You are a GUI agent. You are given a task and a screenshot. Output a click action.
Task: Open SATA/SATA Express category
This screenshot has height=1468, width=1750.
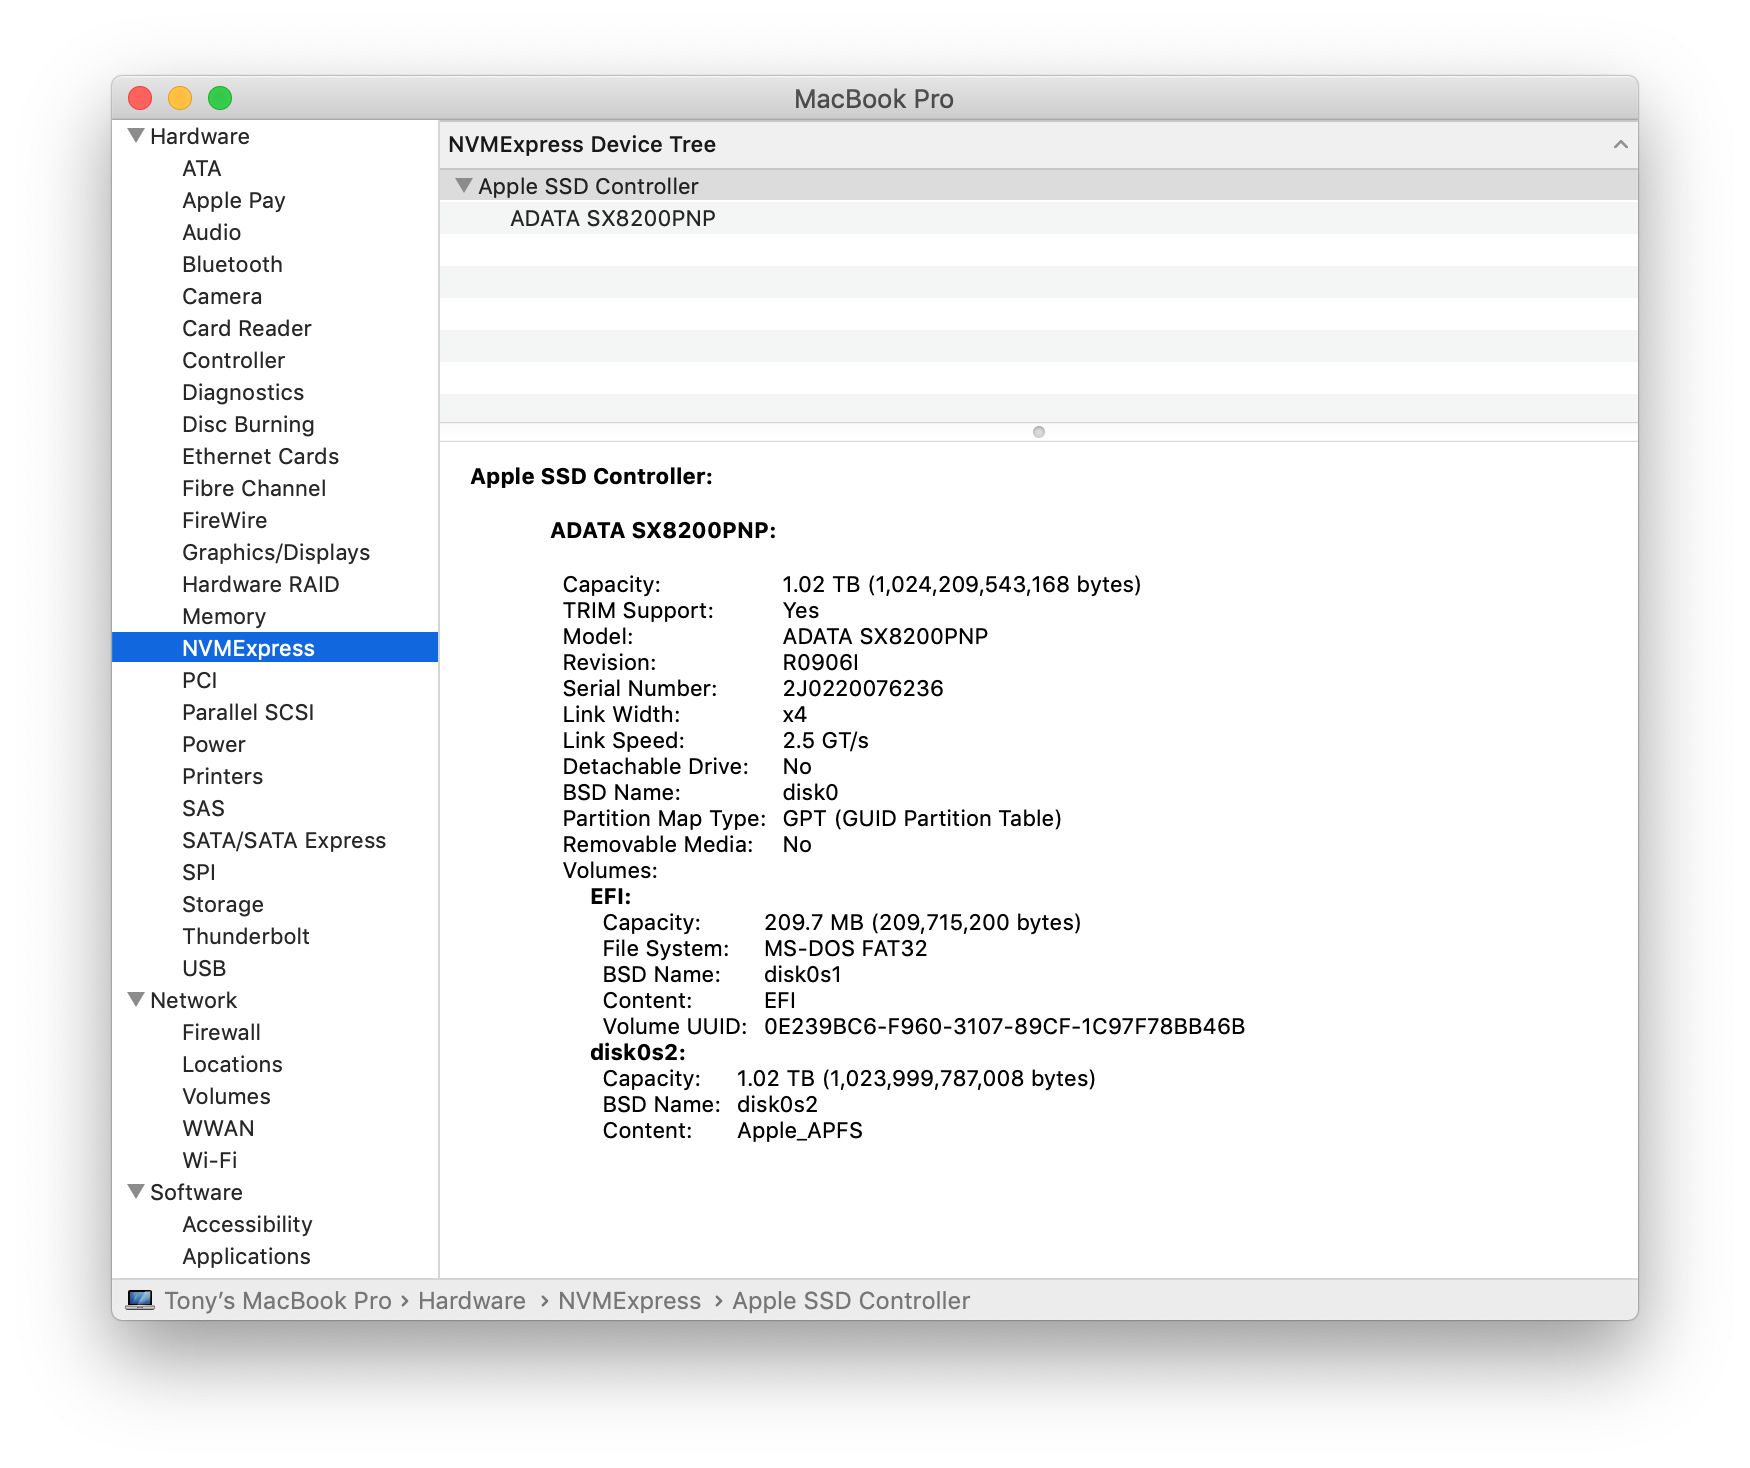(x=284, y=840)
